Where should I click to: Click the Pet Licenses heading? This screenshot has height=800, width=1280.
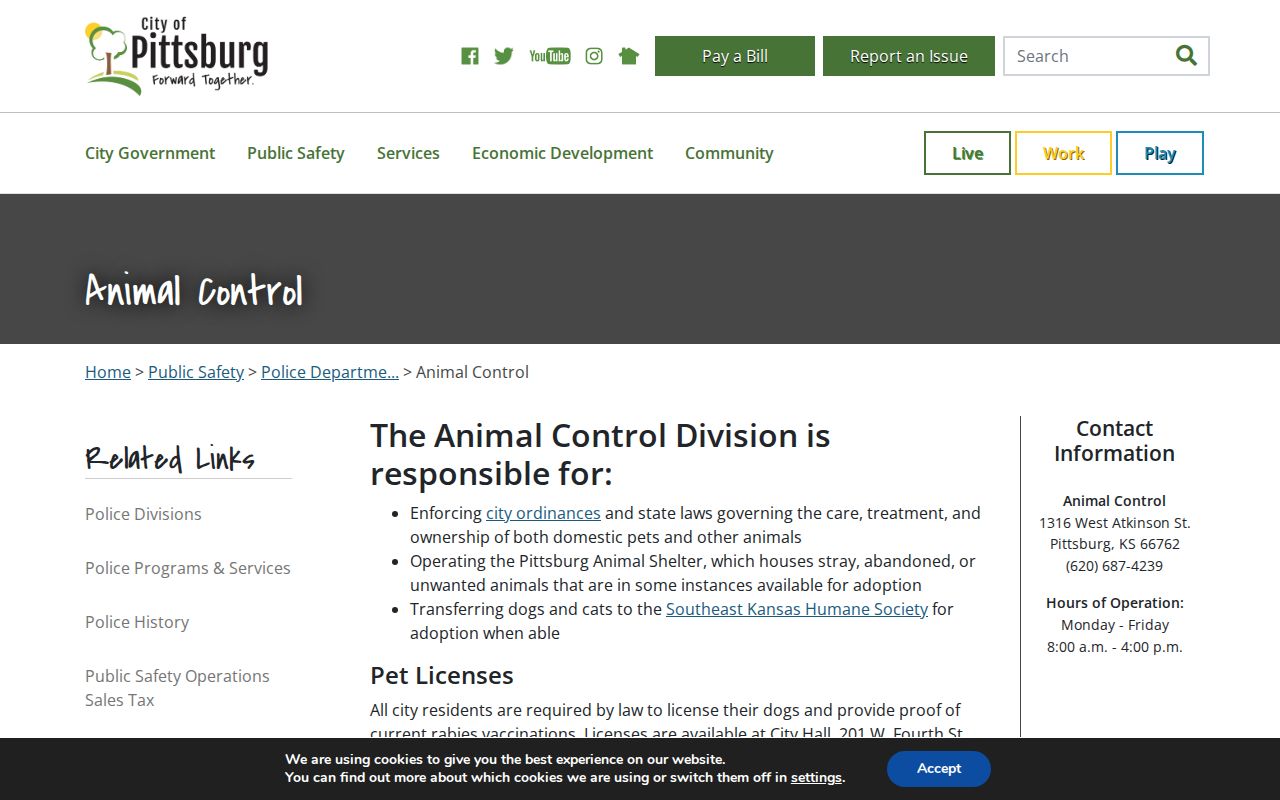pyautogui.click(x=442, y=676)
